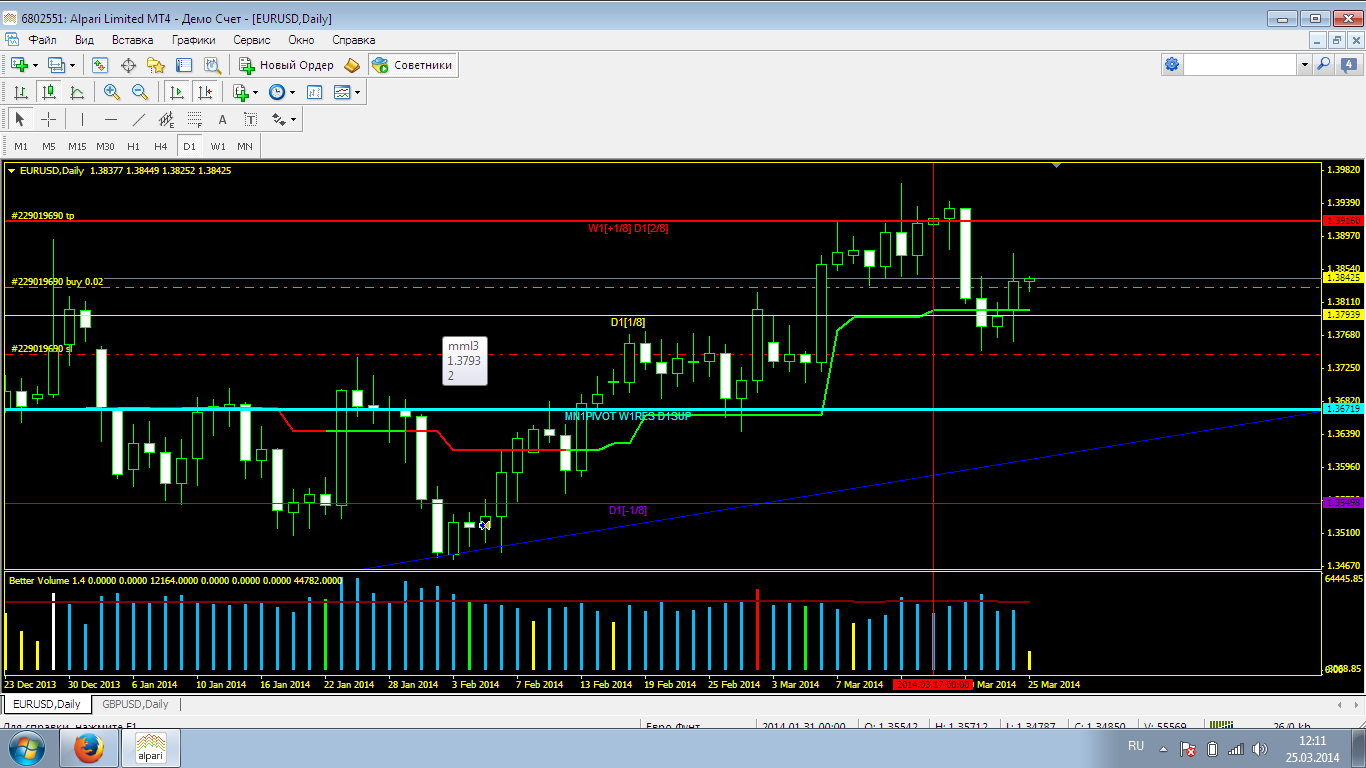The width and height of the screenshot is (1366, 768).
Task: Open the Графики menu
Action: [x=193, y=40]
